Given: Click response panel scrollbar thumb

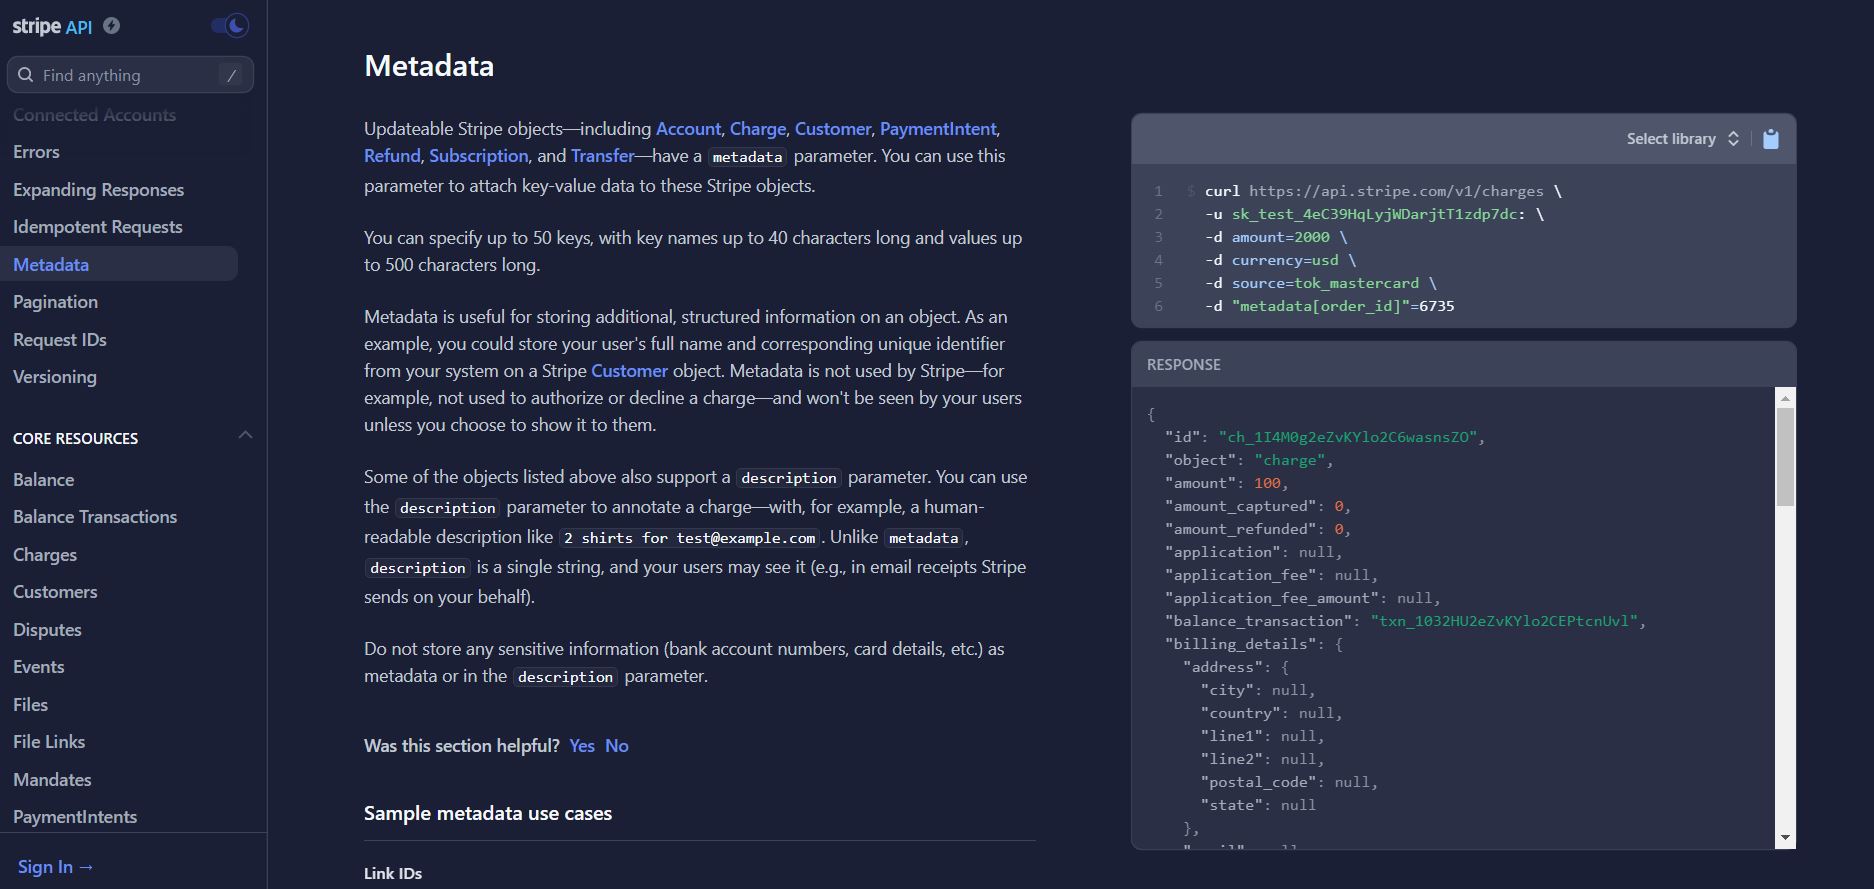Looking at the screenshot, I should (1785, 457).
